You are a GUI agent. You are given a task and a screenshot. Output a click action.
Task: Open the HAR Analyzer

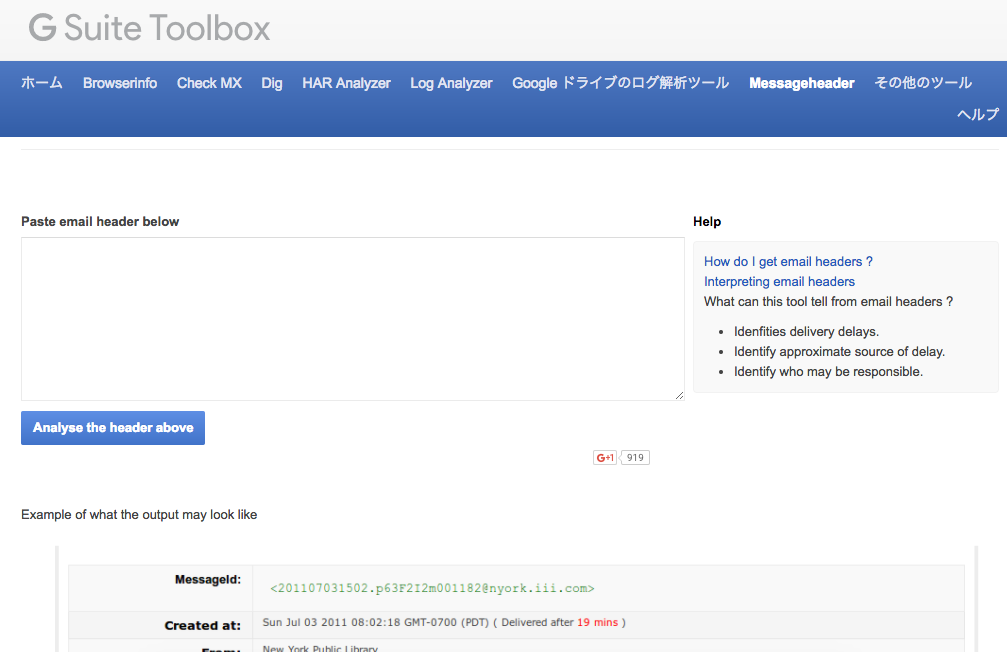pos(346,83)
